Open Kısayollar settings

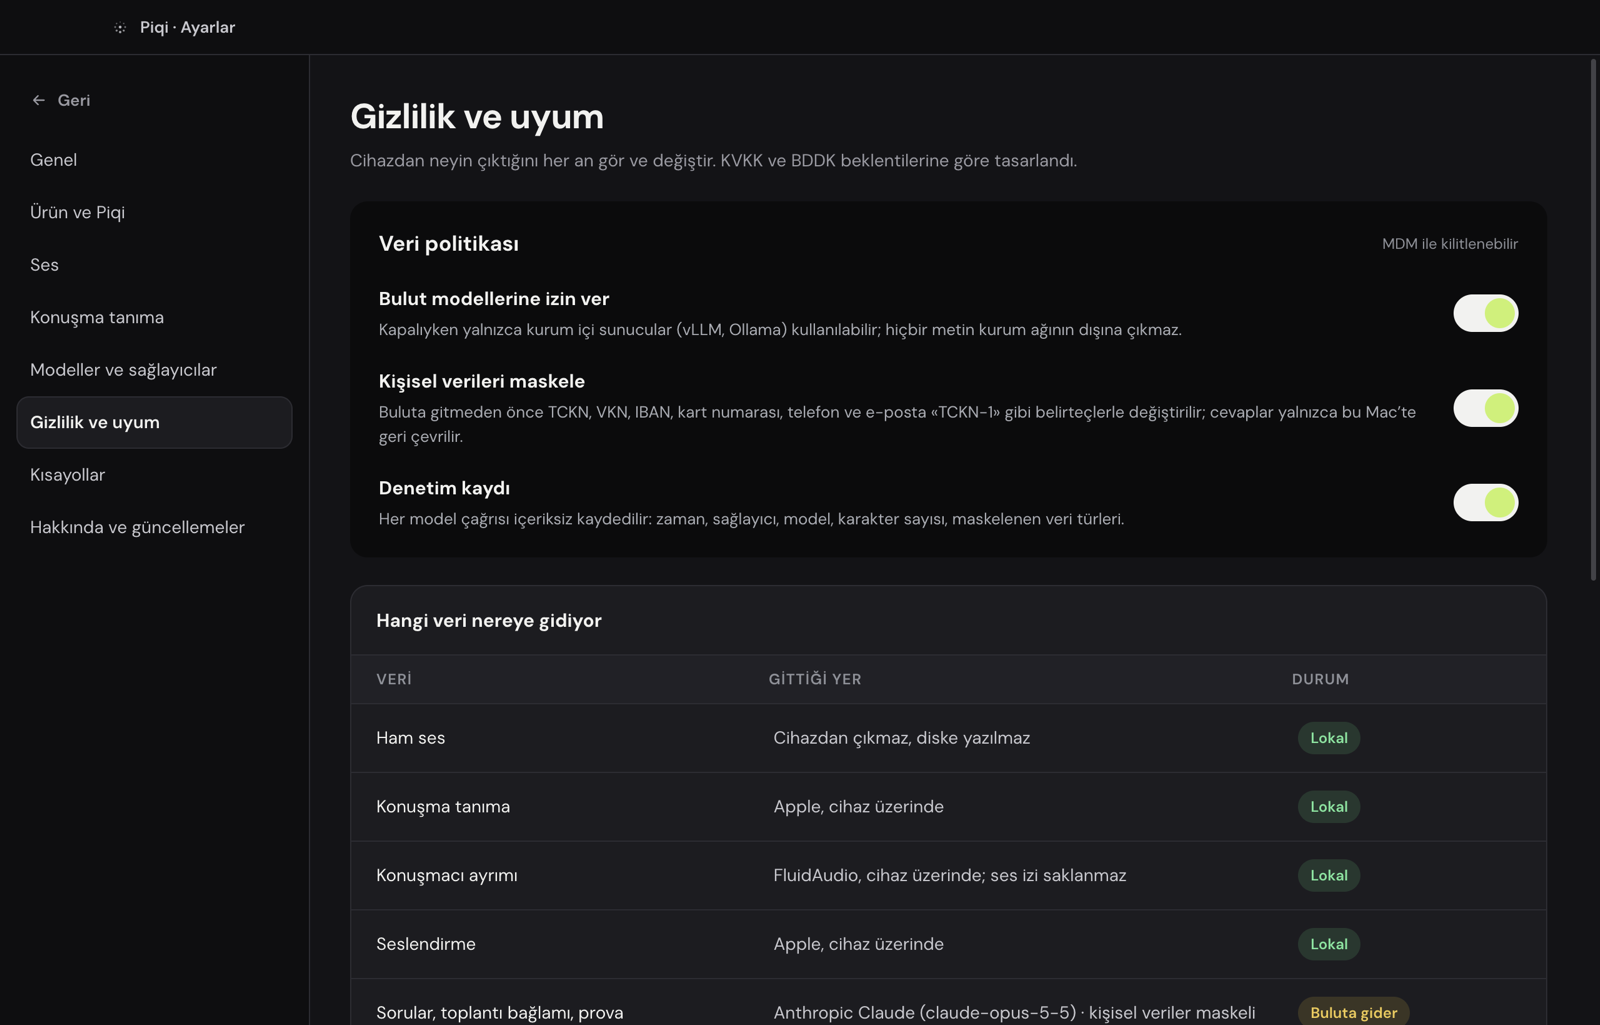[x=154, y=475]
